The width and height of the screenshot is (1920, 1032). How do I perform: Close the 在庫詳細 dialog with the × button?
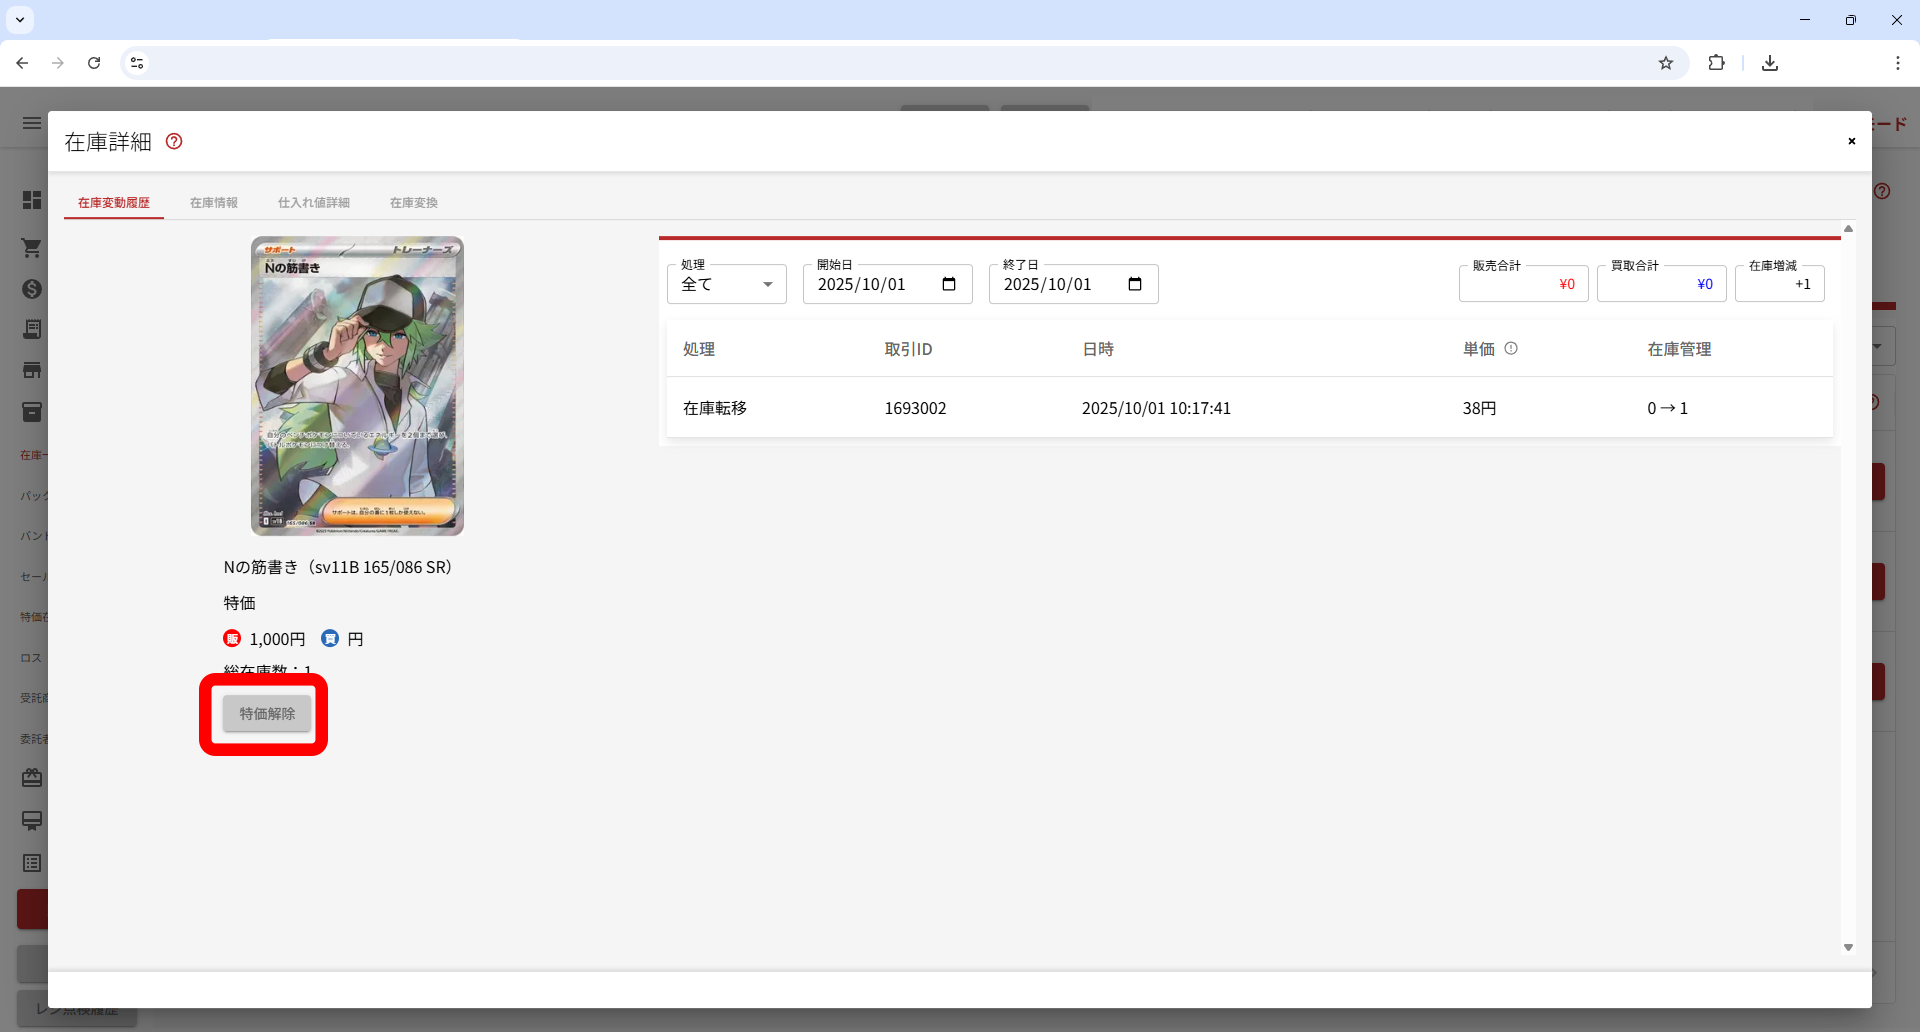click(x=1851, y=141)
